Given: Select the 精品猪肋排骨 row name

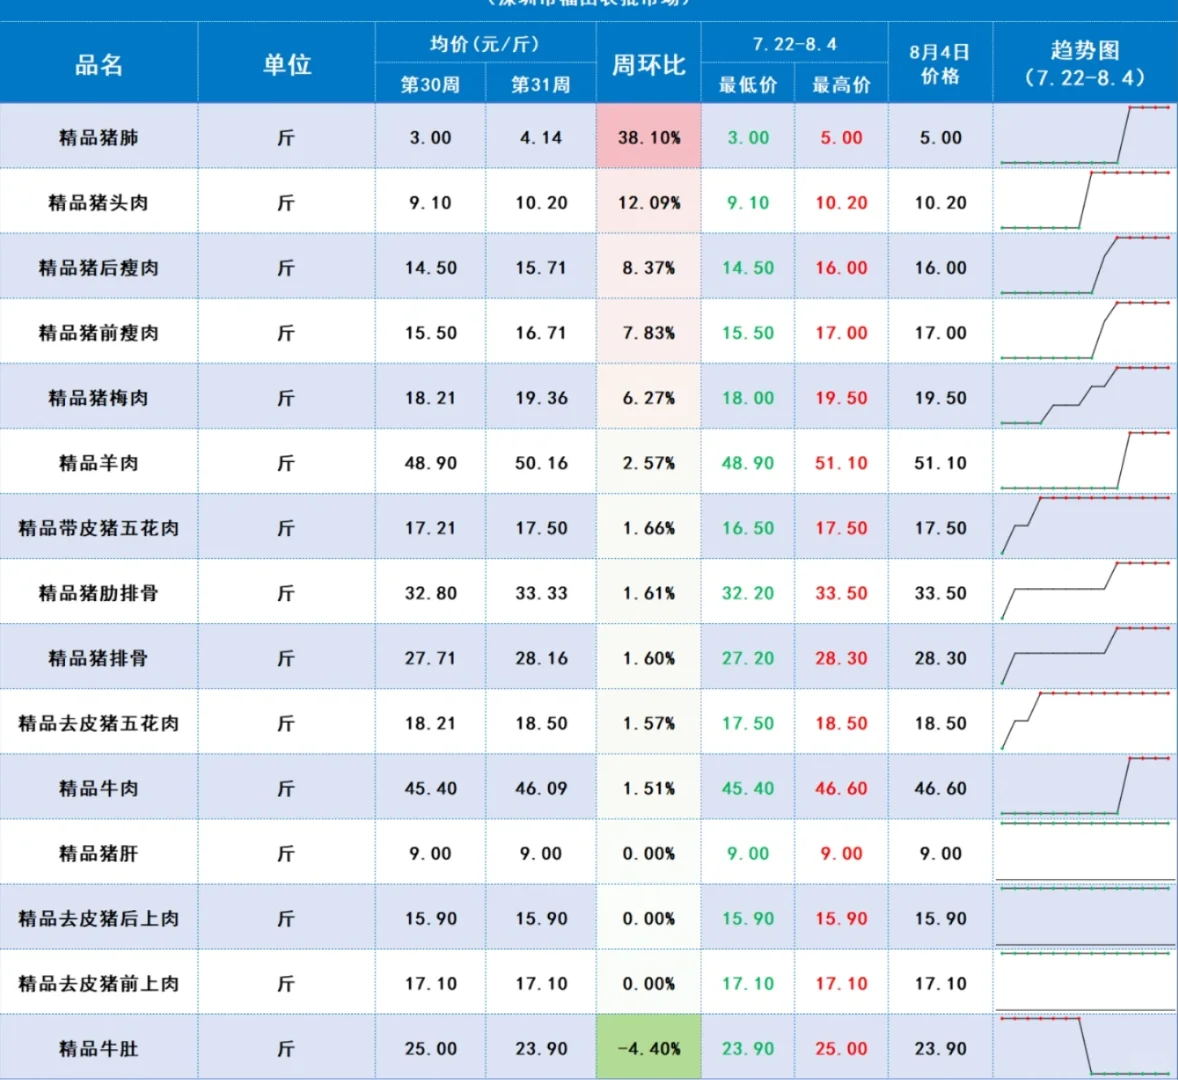Looking at the screenshot, I should point(98,593).
